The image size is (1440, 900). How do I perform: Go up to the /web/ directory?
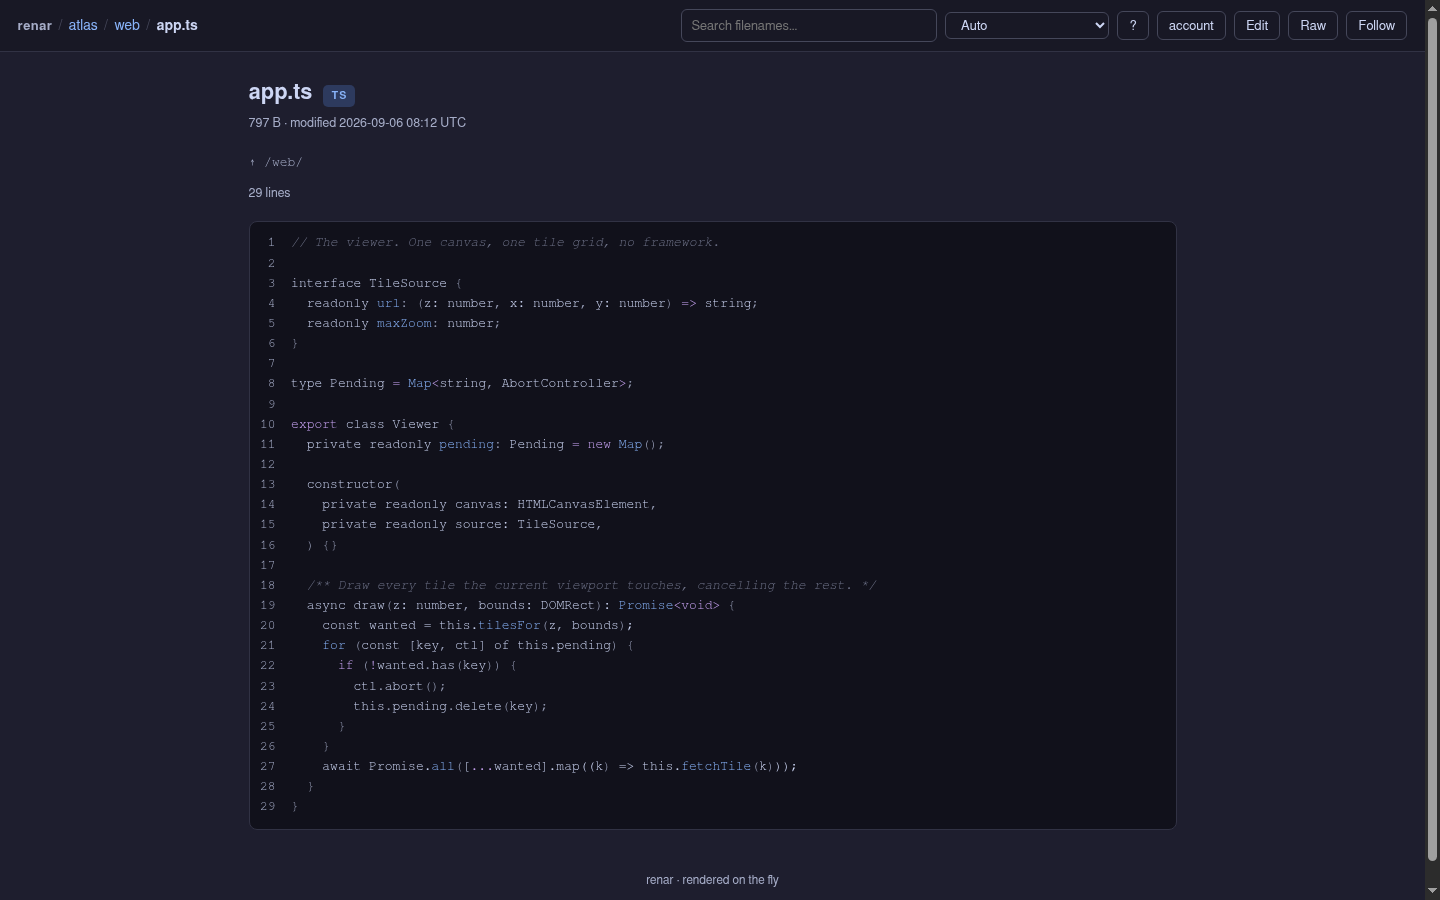[276, 162]
